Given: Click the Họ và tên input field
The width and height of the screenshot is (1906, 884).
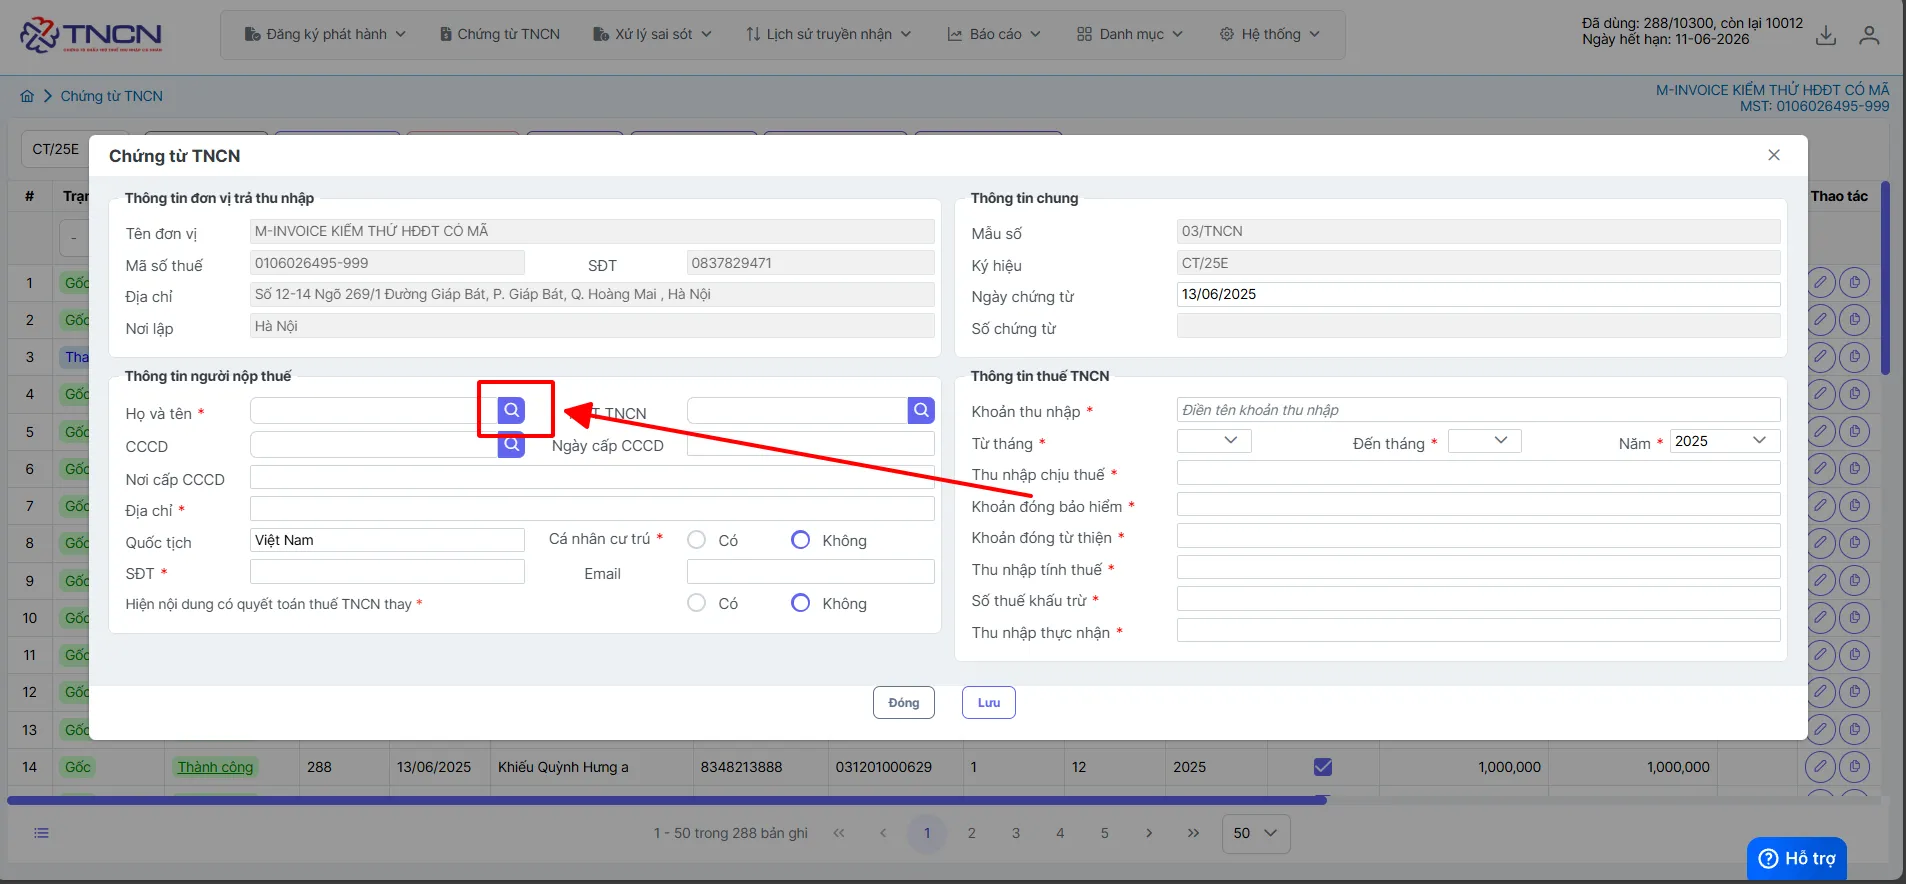Looking at the screenshot, I should tap(374, 410).
